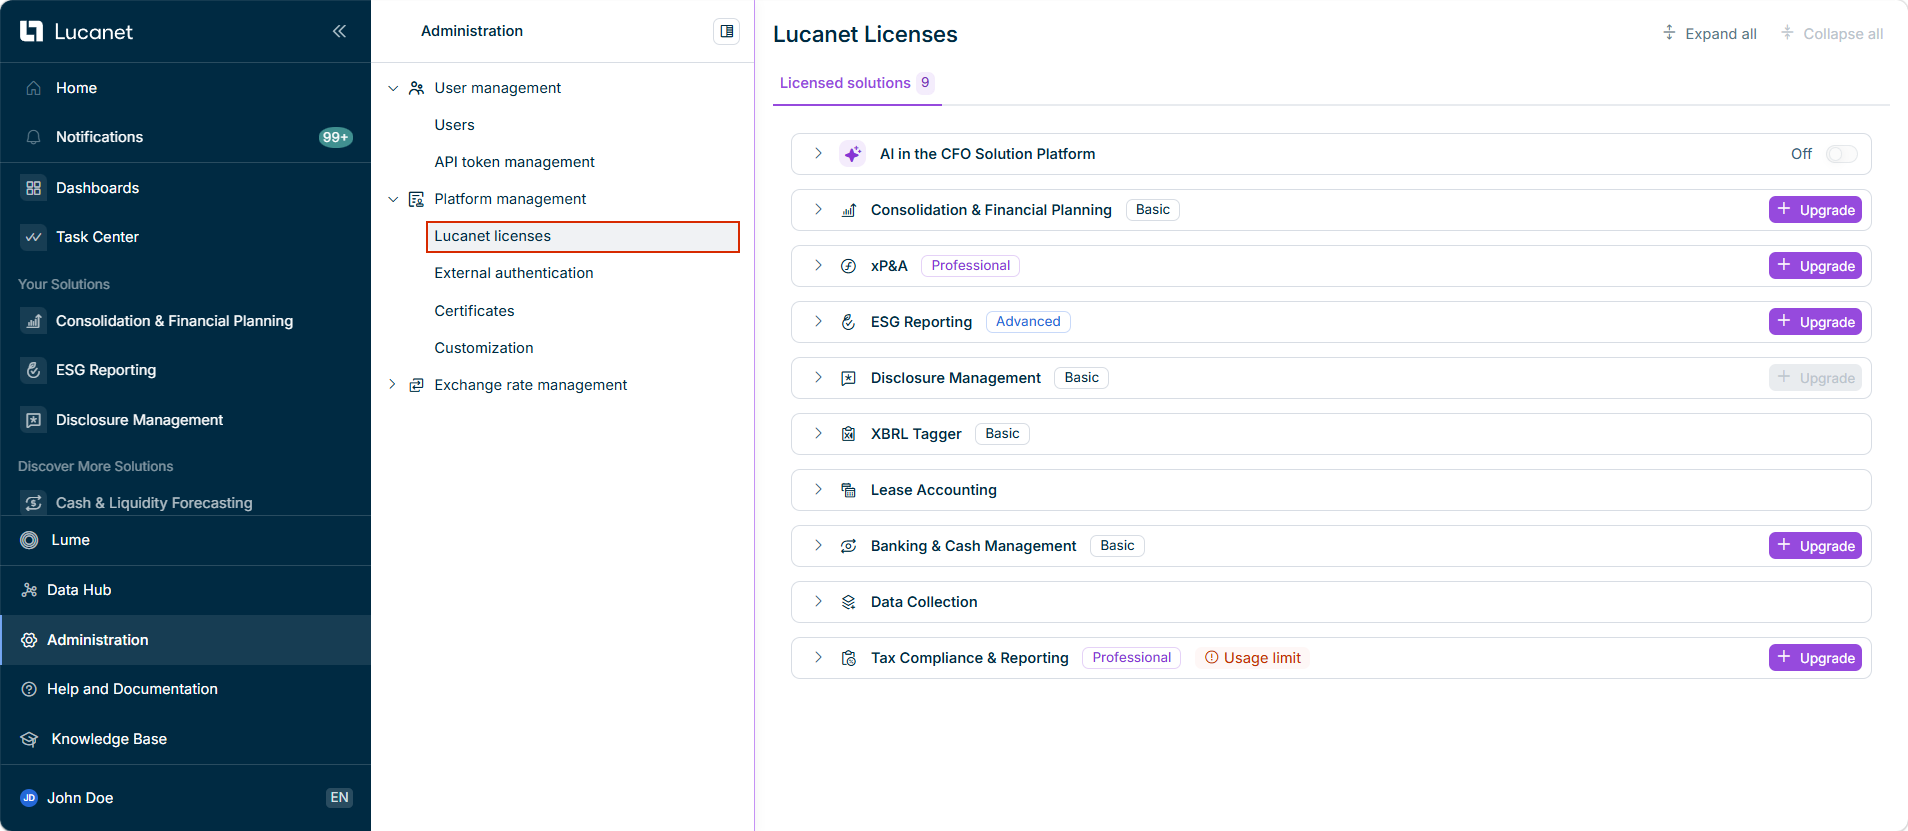The image size is (1908, 831).
Task: Collapse the User management tree node
Action: click(x=393, y=88)
